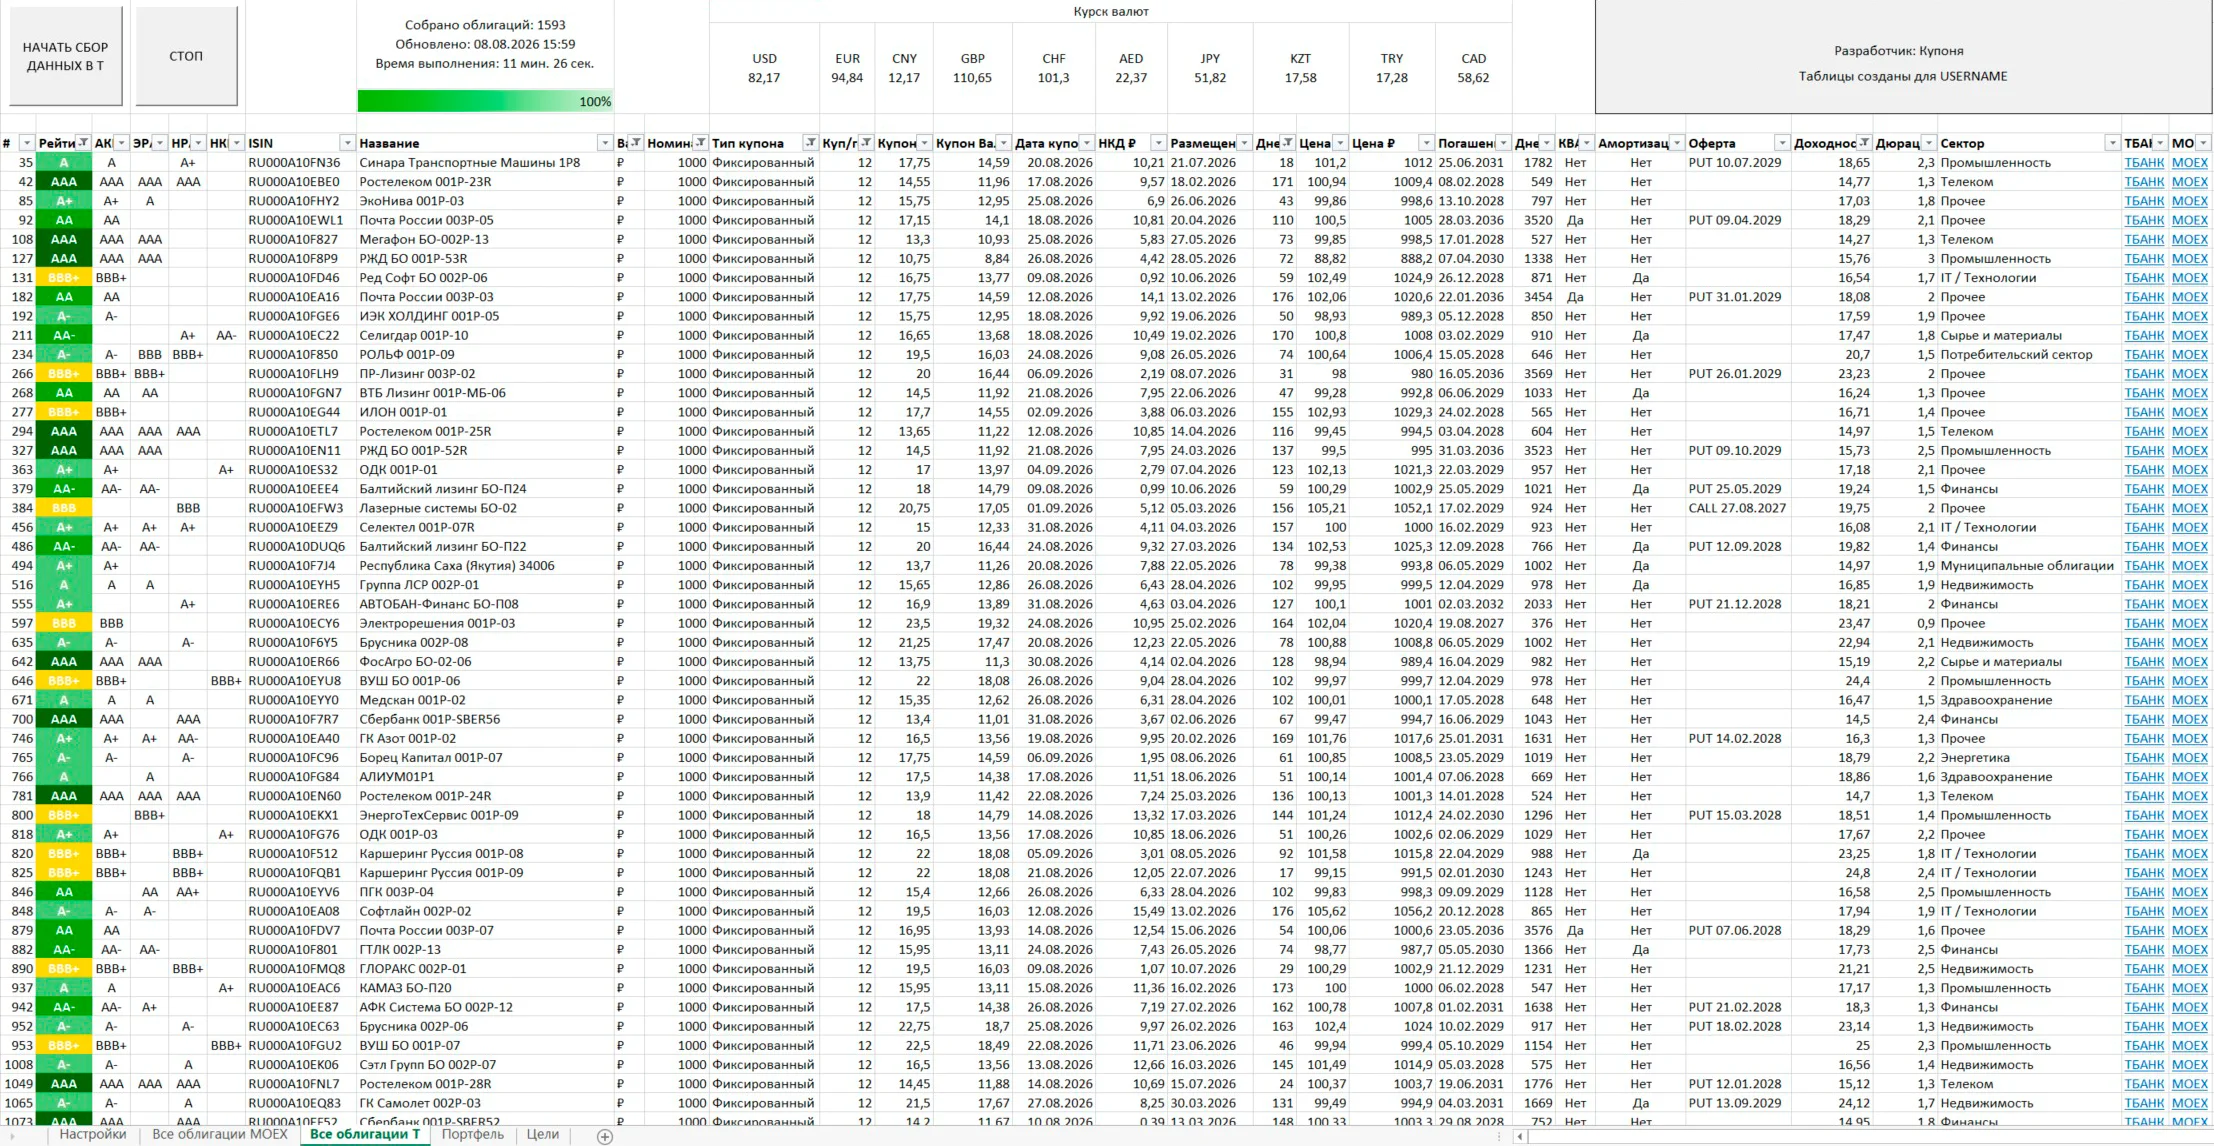Open ТБАНК link for КАМАЗ БО-П20
Screen dimensions: 2214x1146
point(2144,988)
